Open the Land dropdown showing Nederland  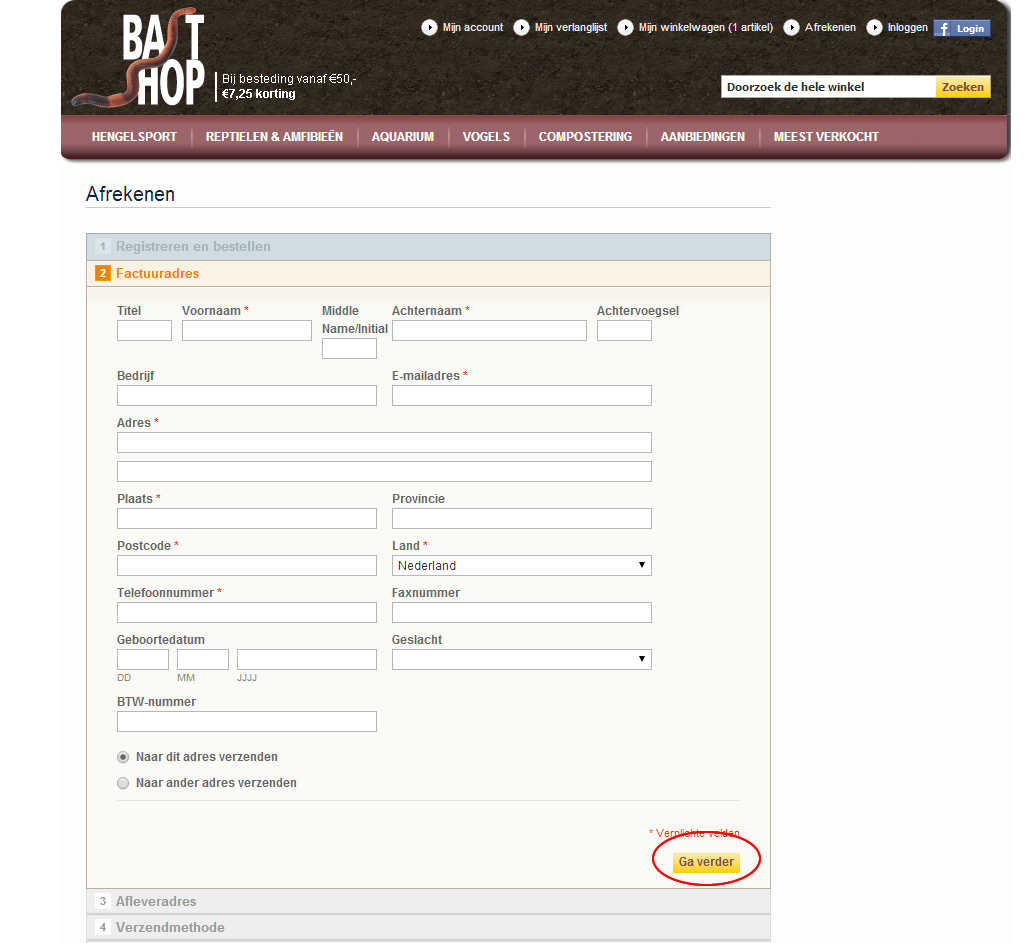(x=521, y=566)
